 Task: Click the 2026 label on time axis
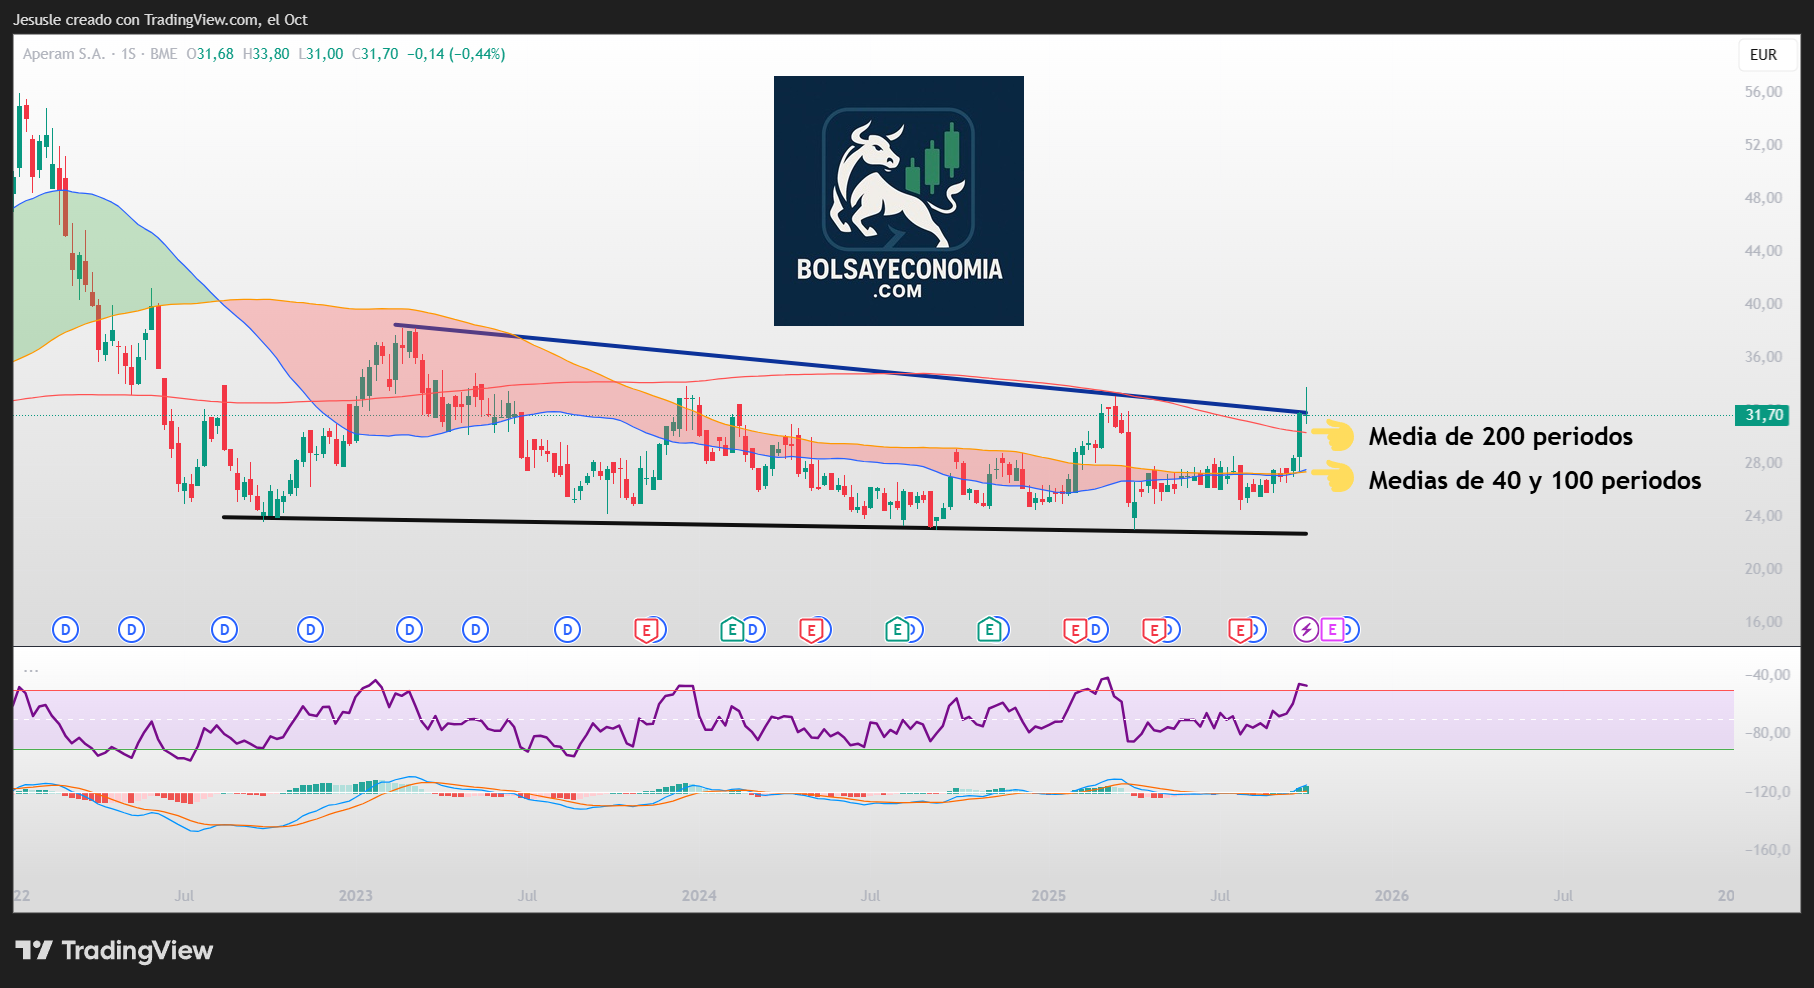pos(1391,895)
